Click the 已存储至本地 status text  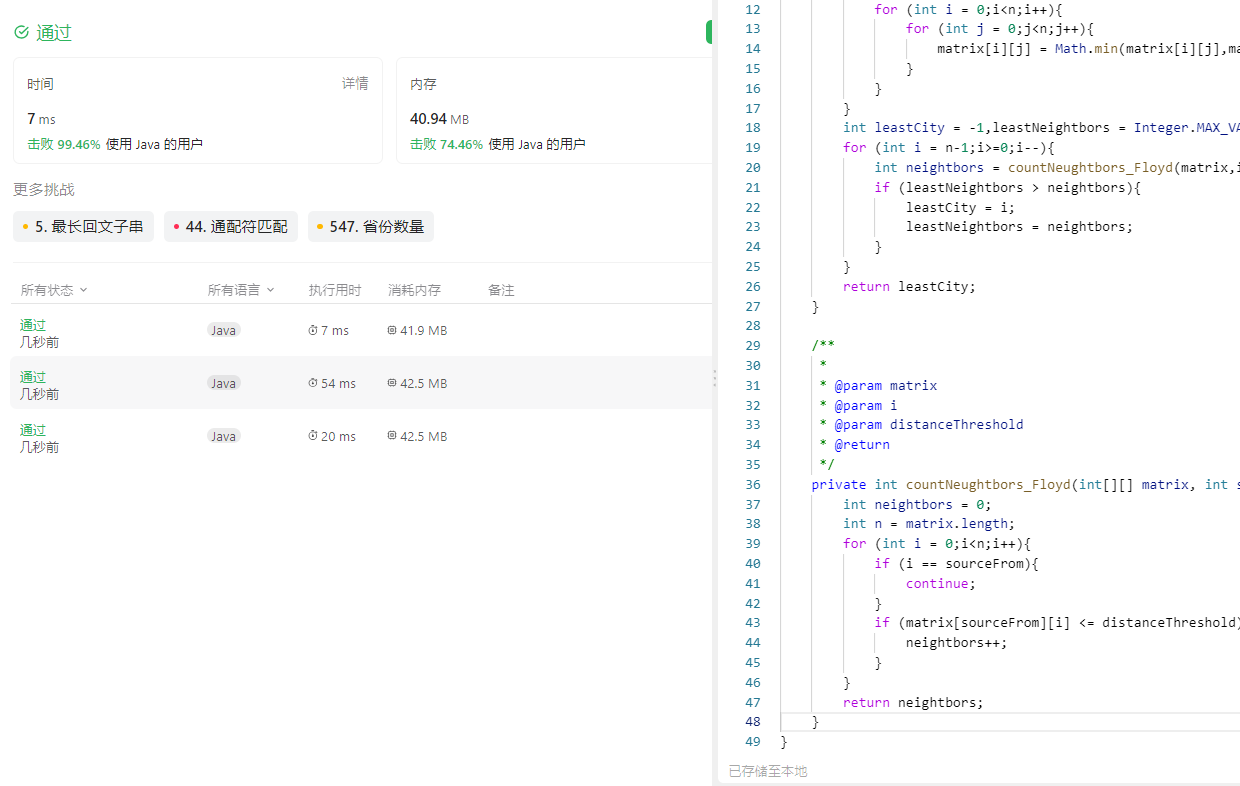coord(768,770)
